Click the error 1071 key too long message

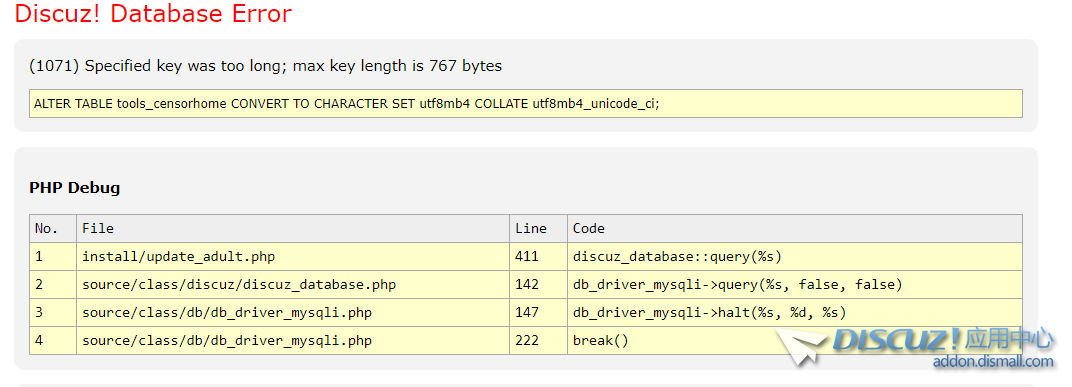[x=266, y=66]
